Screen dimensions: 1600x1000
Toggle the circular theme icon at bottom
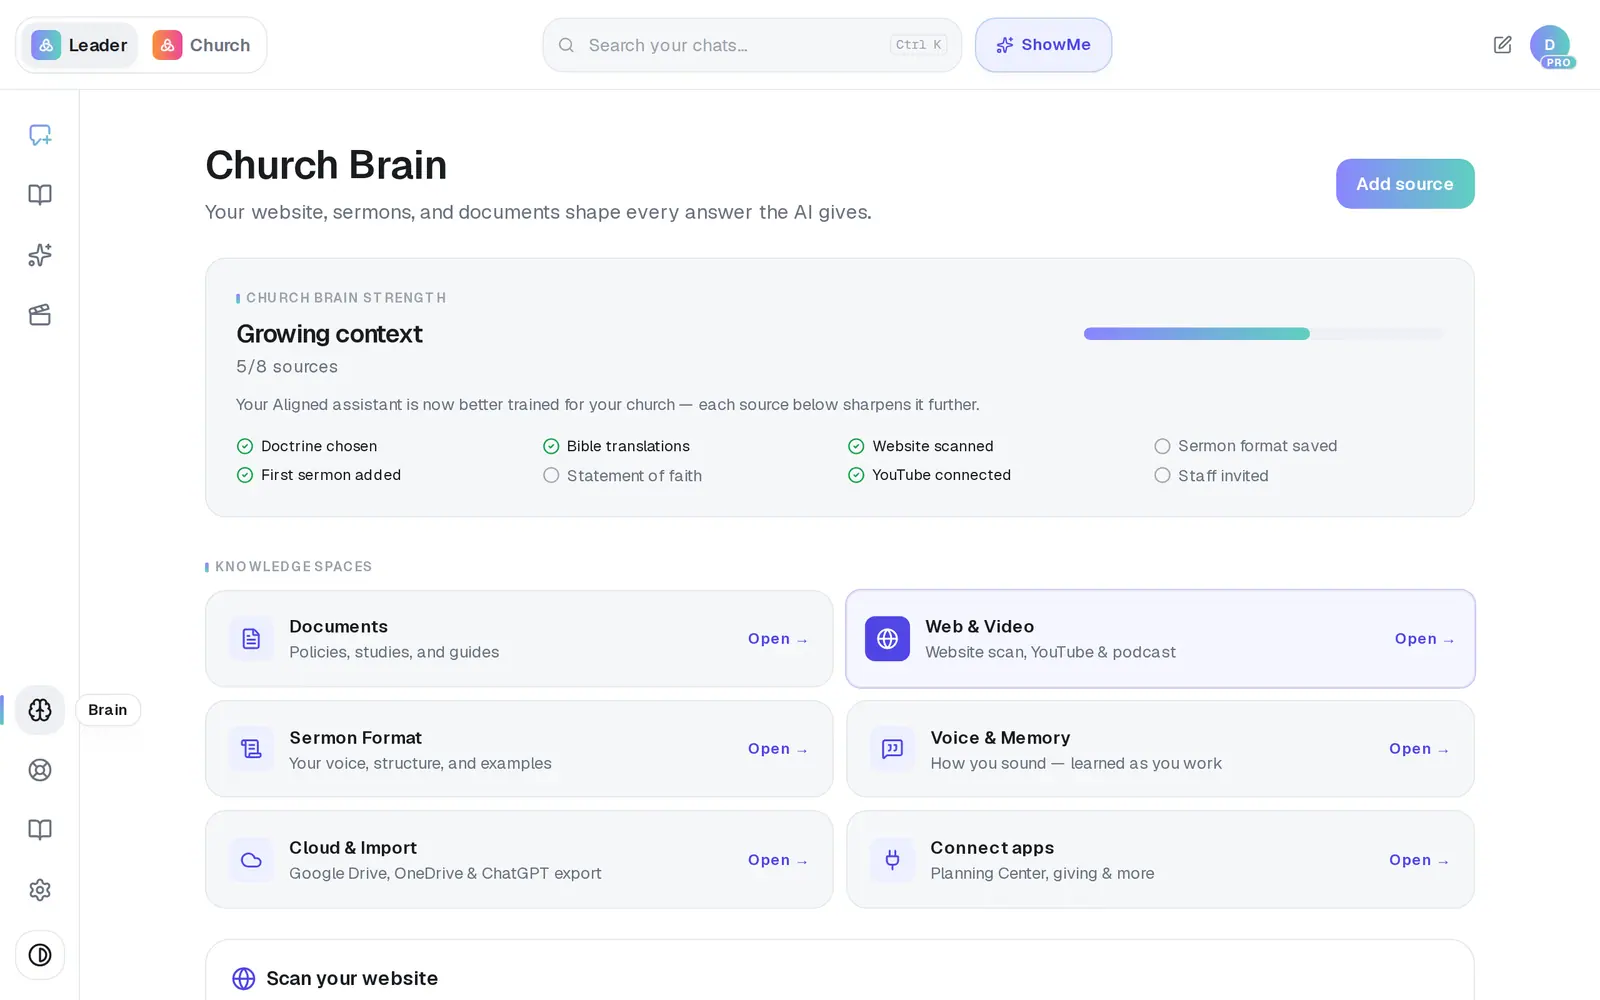pyautogui.click(x=40, y=955)
